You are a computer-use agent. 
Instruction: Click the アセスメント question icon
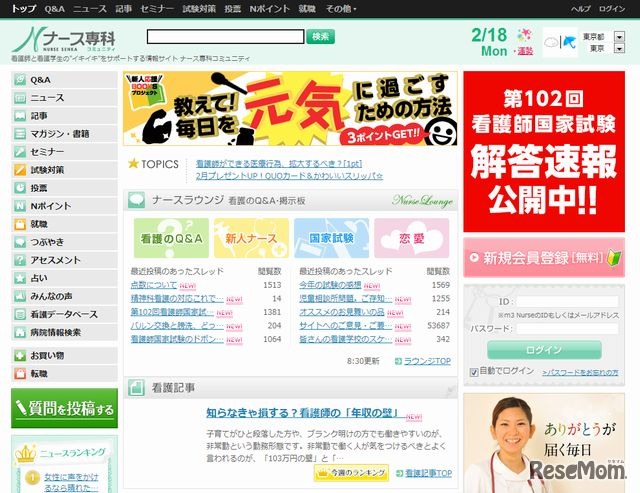(20, 260)
